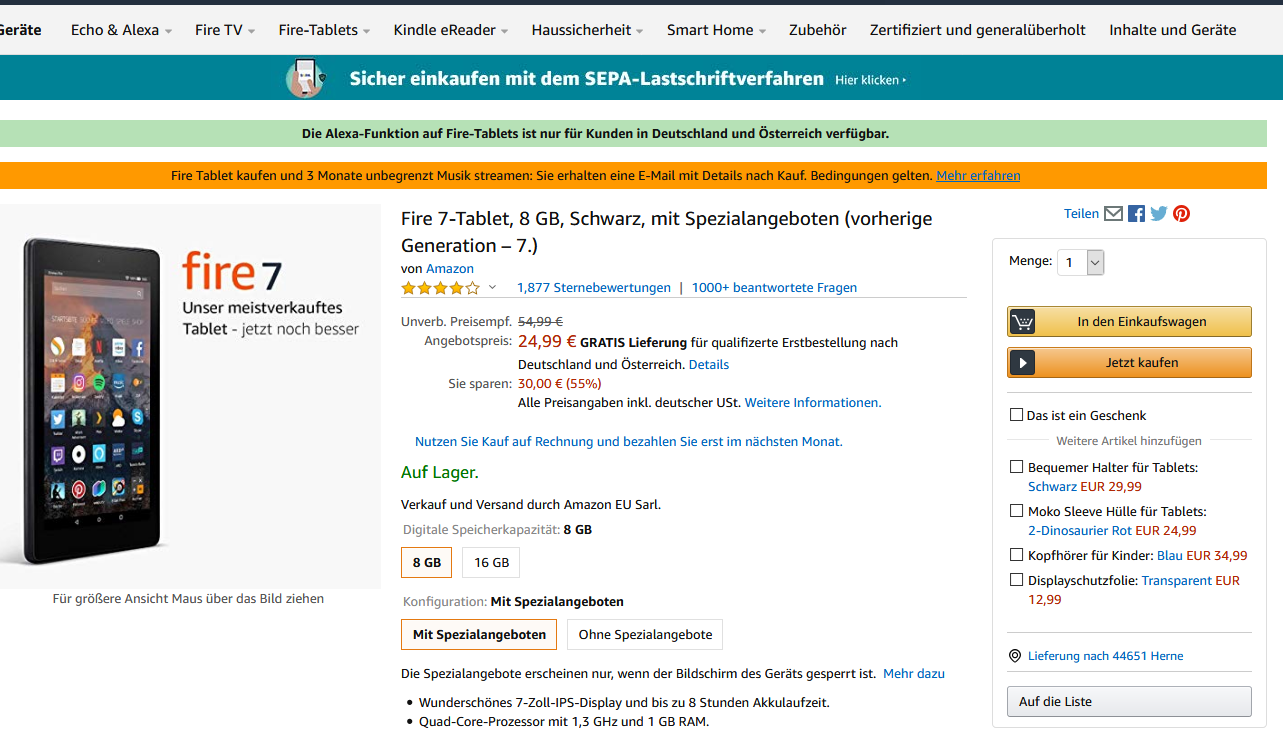Click the play arrow icon on Jetzt kaufen
This screenshot has height=734, width=1283.
(1022, 363)
